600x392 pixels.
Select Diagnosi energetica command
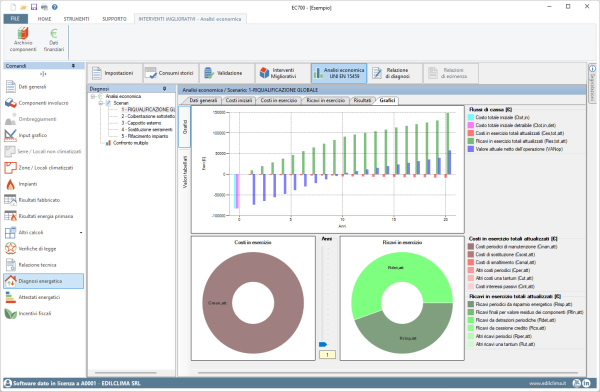point(44,281)
